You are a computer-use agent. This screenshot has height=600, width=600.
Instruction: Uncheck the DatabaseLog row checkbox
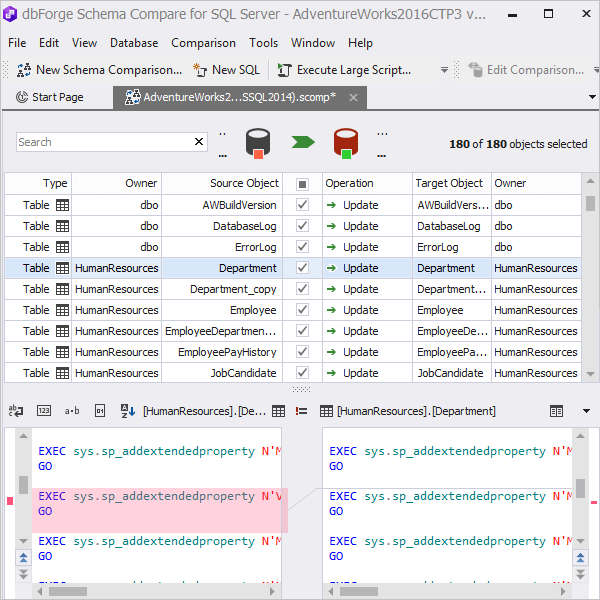point(302,226)
